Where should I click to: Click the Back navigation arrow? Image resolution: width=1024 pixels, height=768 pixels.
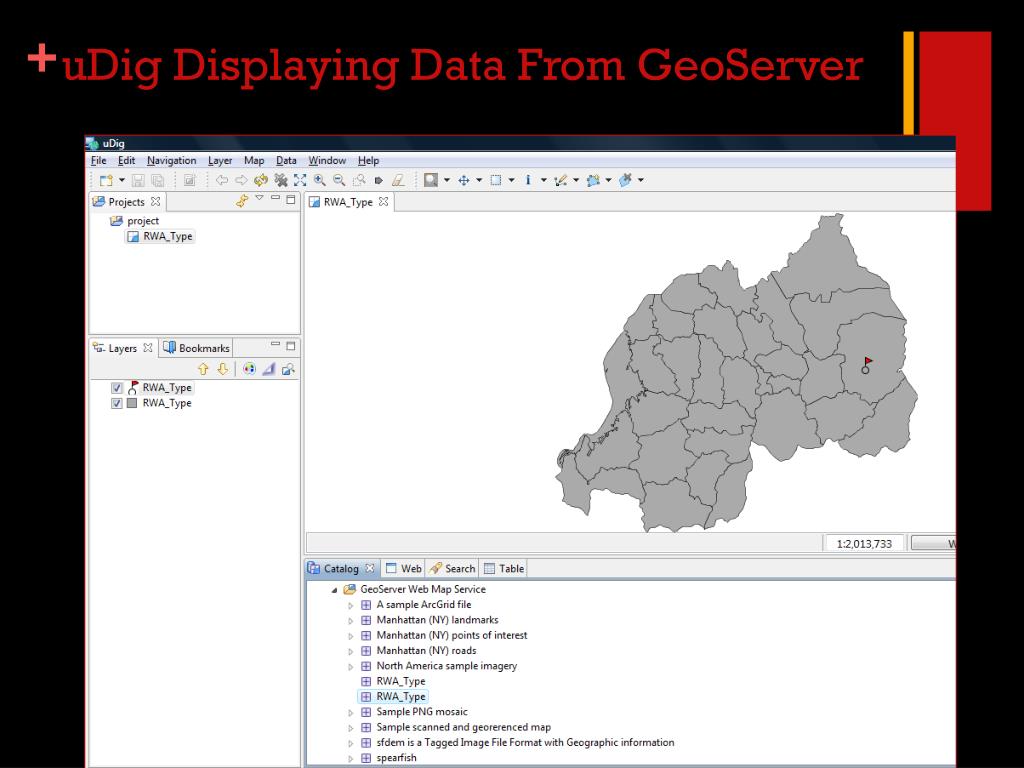point(222,180)
